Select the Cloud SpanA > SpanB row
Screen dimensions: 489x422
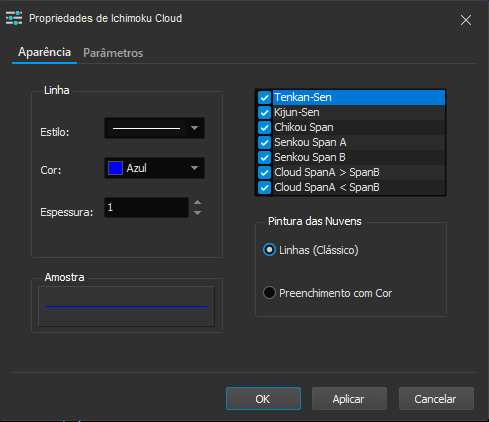click(x=359, y=172)
